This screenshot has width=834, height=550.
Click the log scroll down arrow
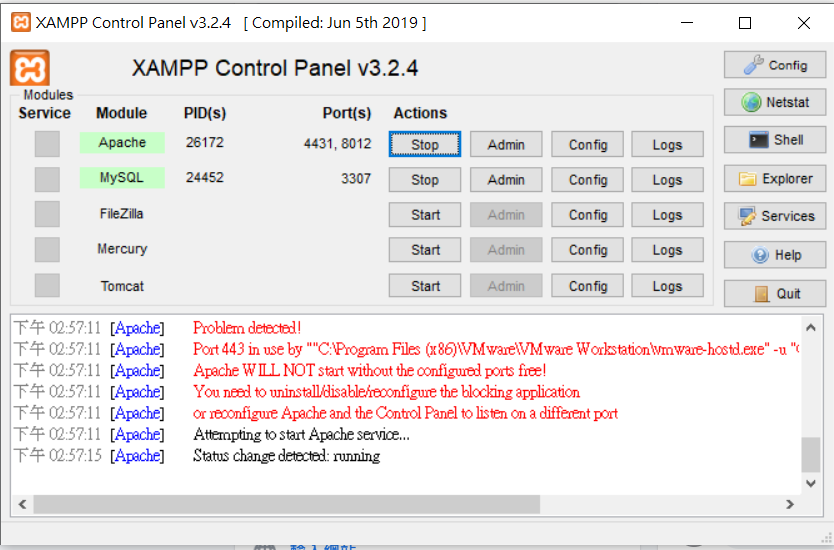(811, 483)
